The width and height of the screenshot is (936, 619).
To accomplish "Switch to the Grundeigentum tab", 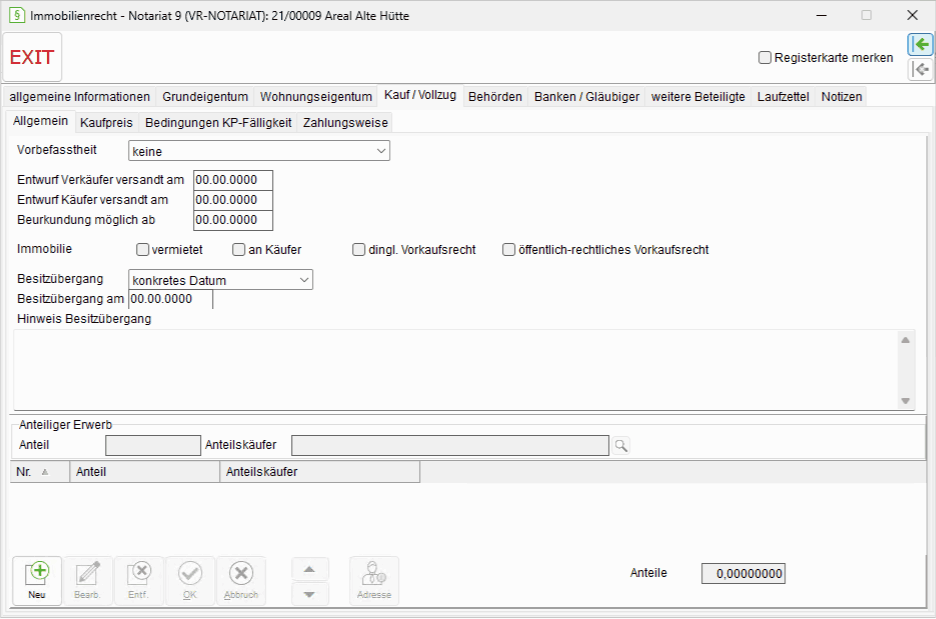I will [205, 97].
